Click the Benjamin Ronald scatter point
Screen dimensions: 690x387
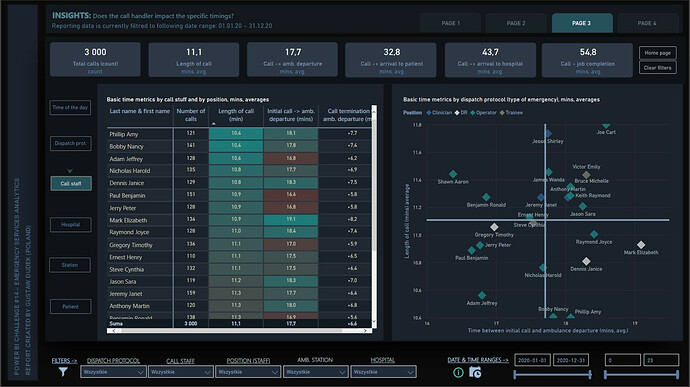486,197
